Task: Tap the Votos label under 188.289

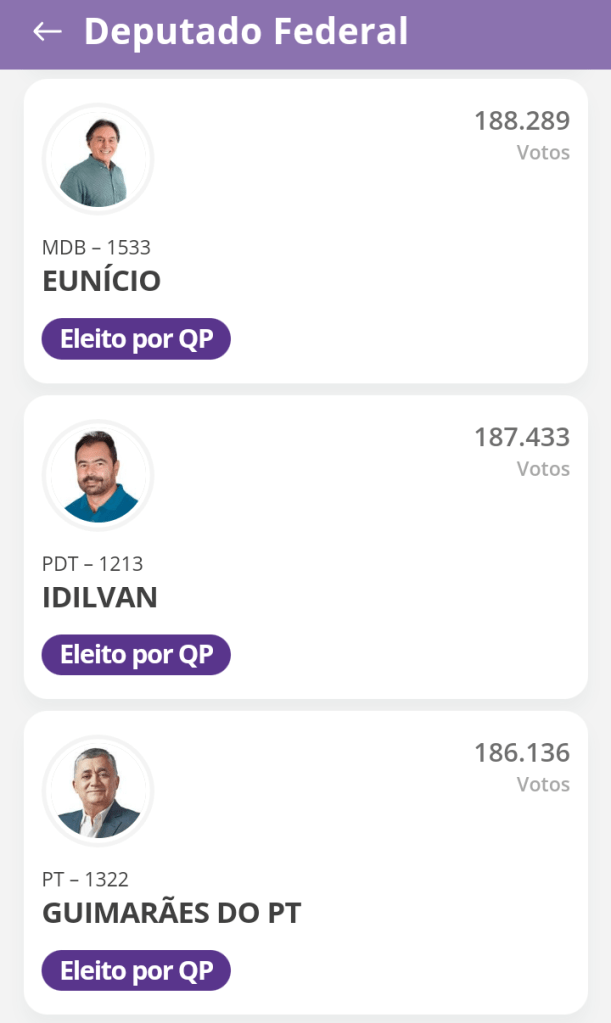Action: (x=543, y=153)
